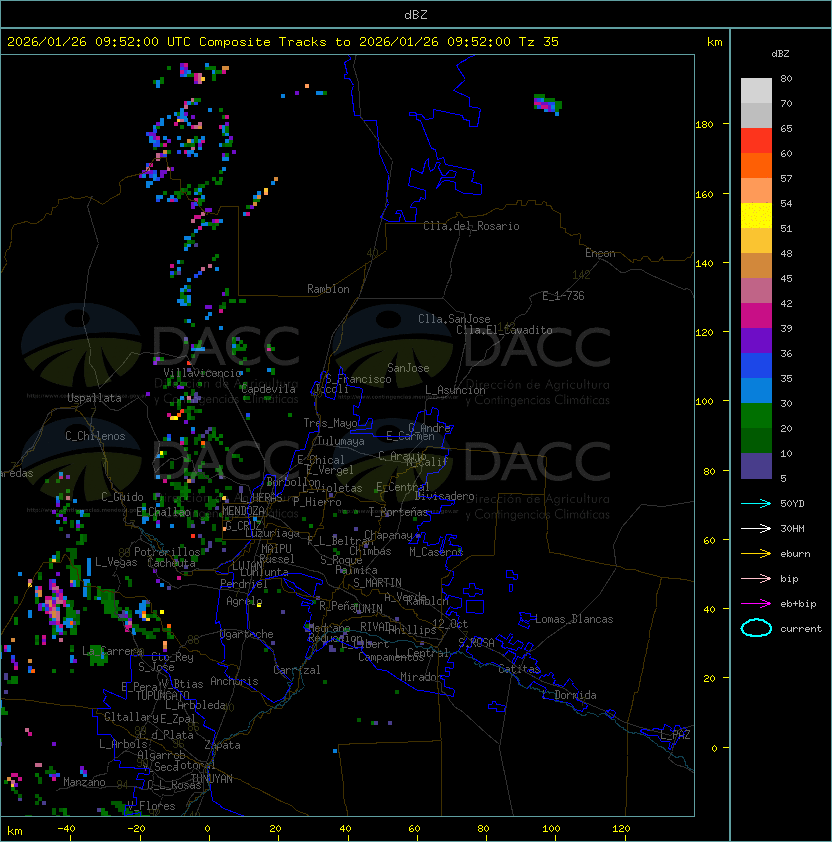Click the -20 tick on horizontal km axis
Viewport: 832px width, 842px height.
pyautogui.click(x=136, y=829)
